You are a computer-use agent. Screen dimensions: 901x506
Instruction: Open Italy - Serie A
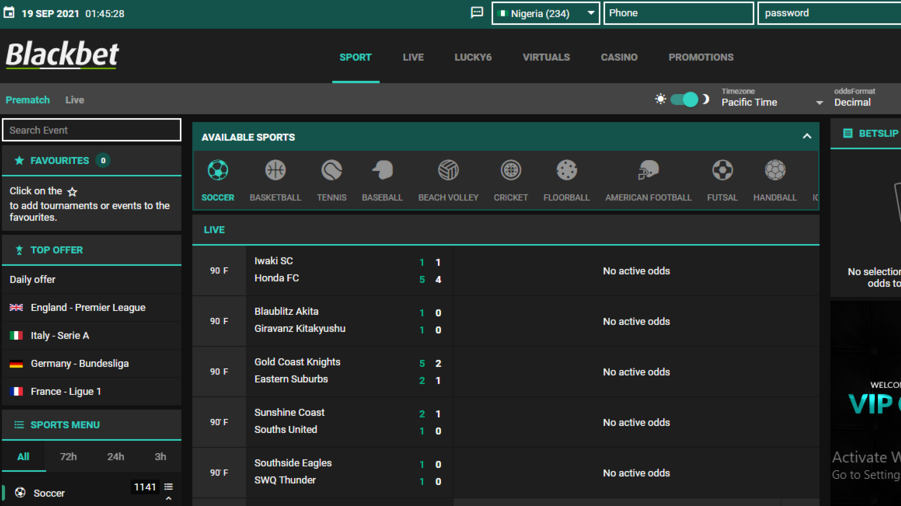click(91, 335)
